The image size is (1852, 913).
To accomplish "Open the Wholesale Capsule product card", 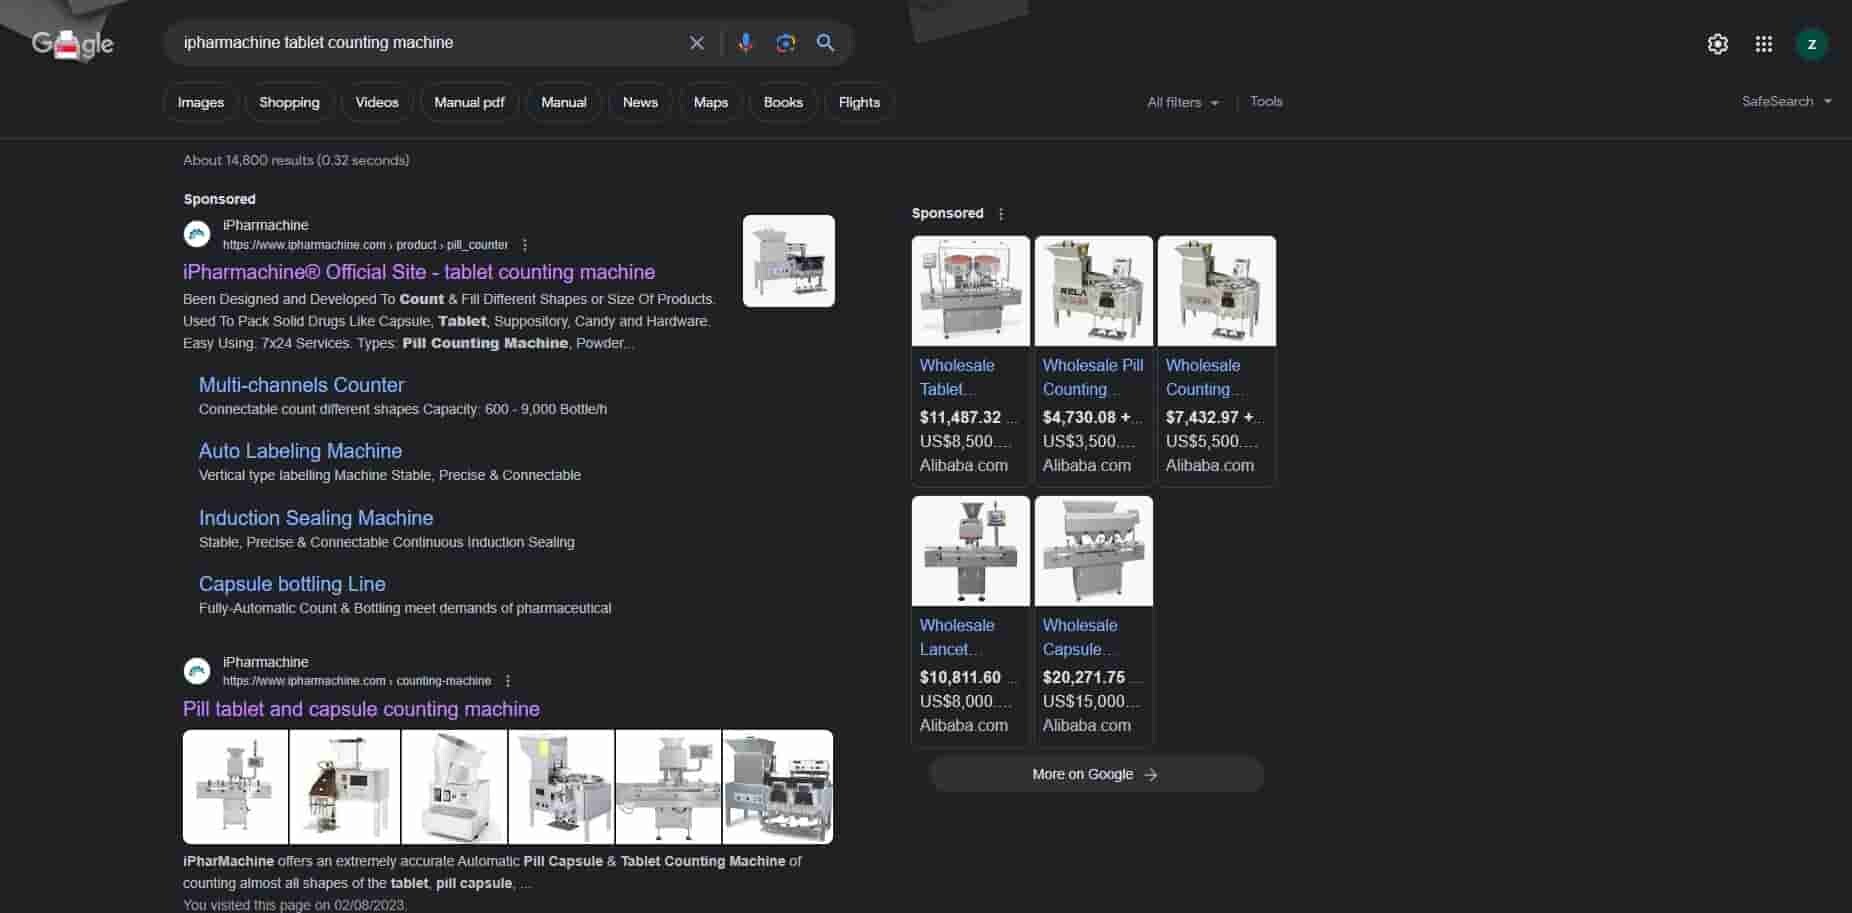I will [1093, 621].
